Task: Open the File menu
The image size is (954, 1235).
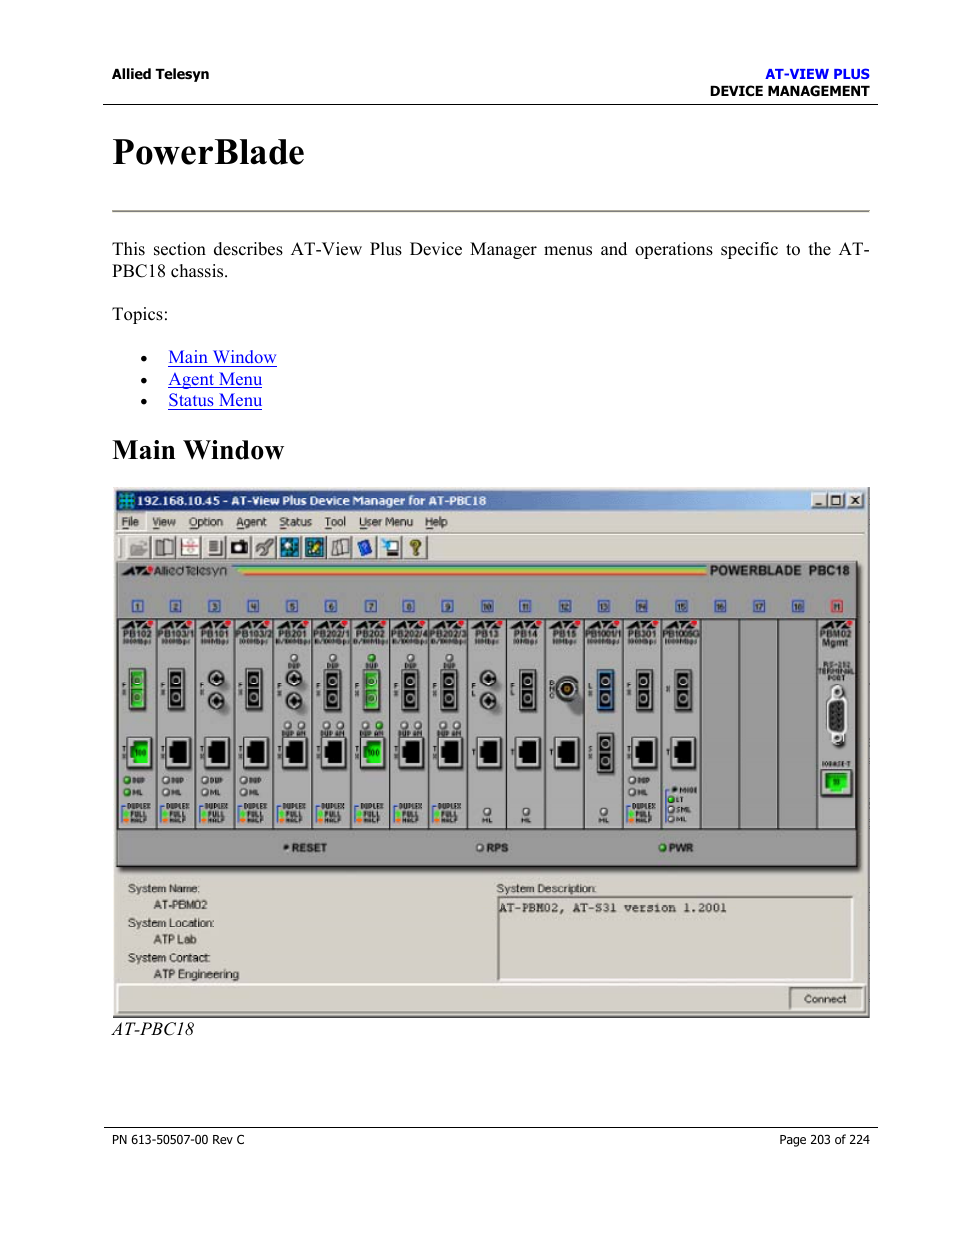Action: 130,522
